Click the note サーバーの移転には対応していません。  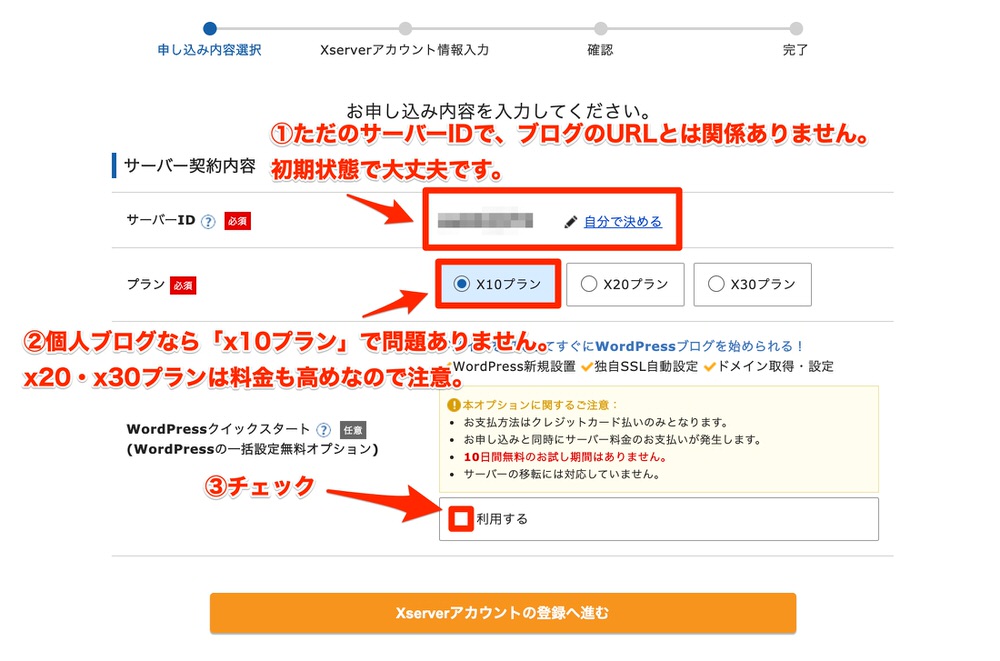(561, 474)
